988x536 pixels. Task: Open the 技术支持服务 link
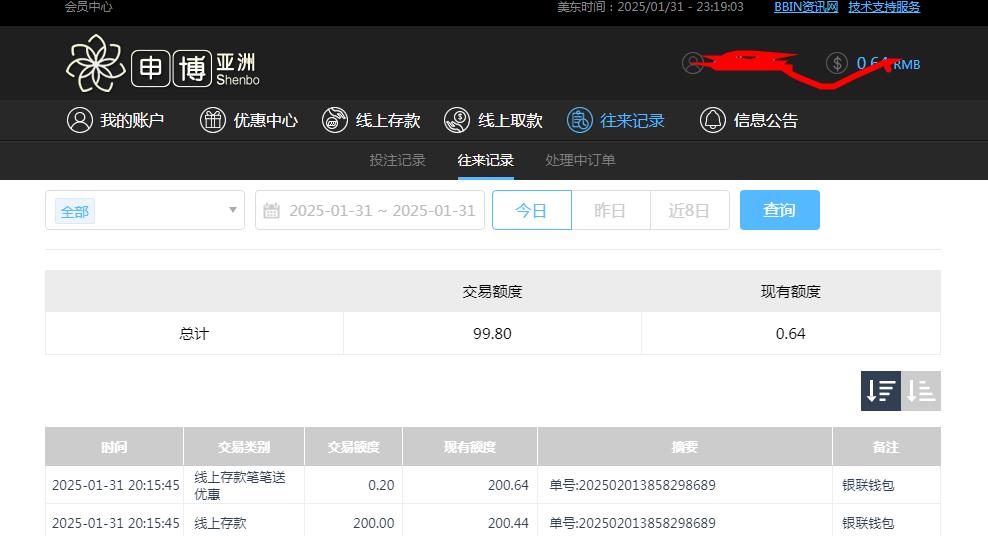coord(884,7)
